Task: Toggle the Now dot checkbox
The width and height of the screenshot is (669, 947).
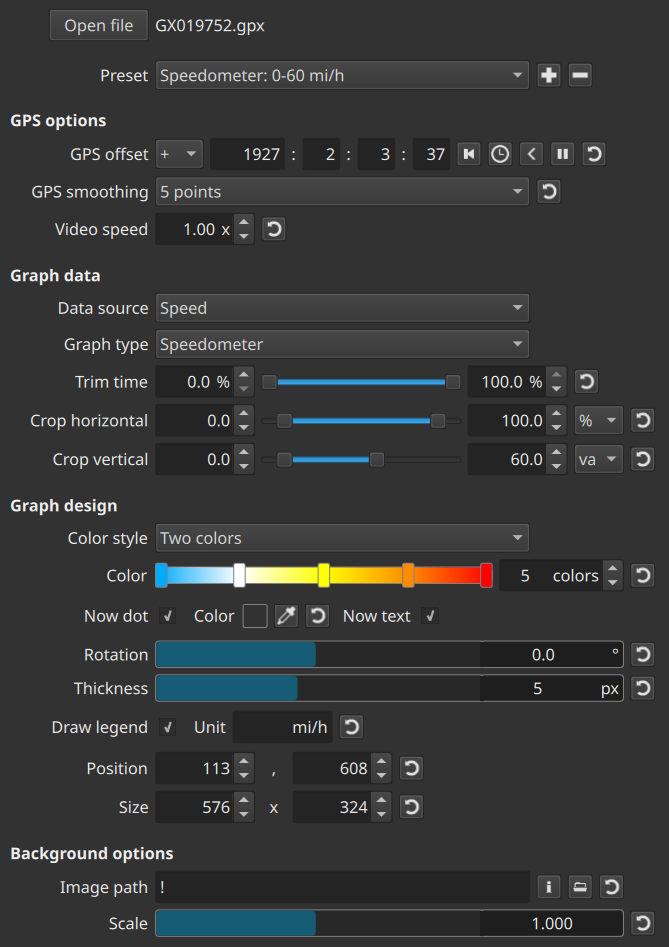Action: point(168,616)
